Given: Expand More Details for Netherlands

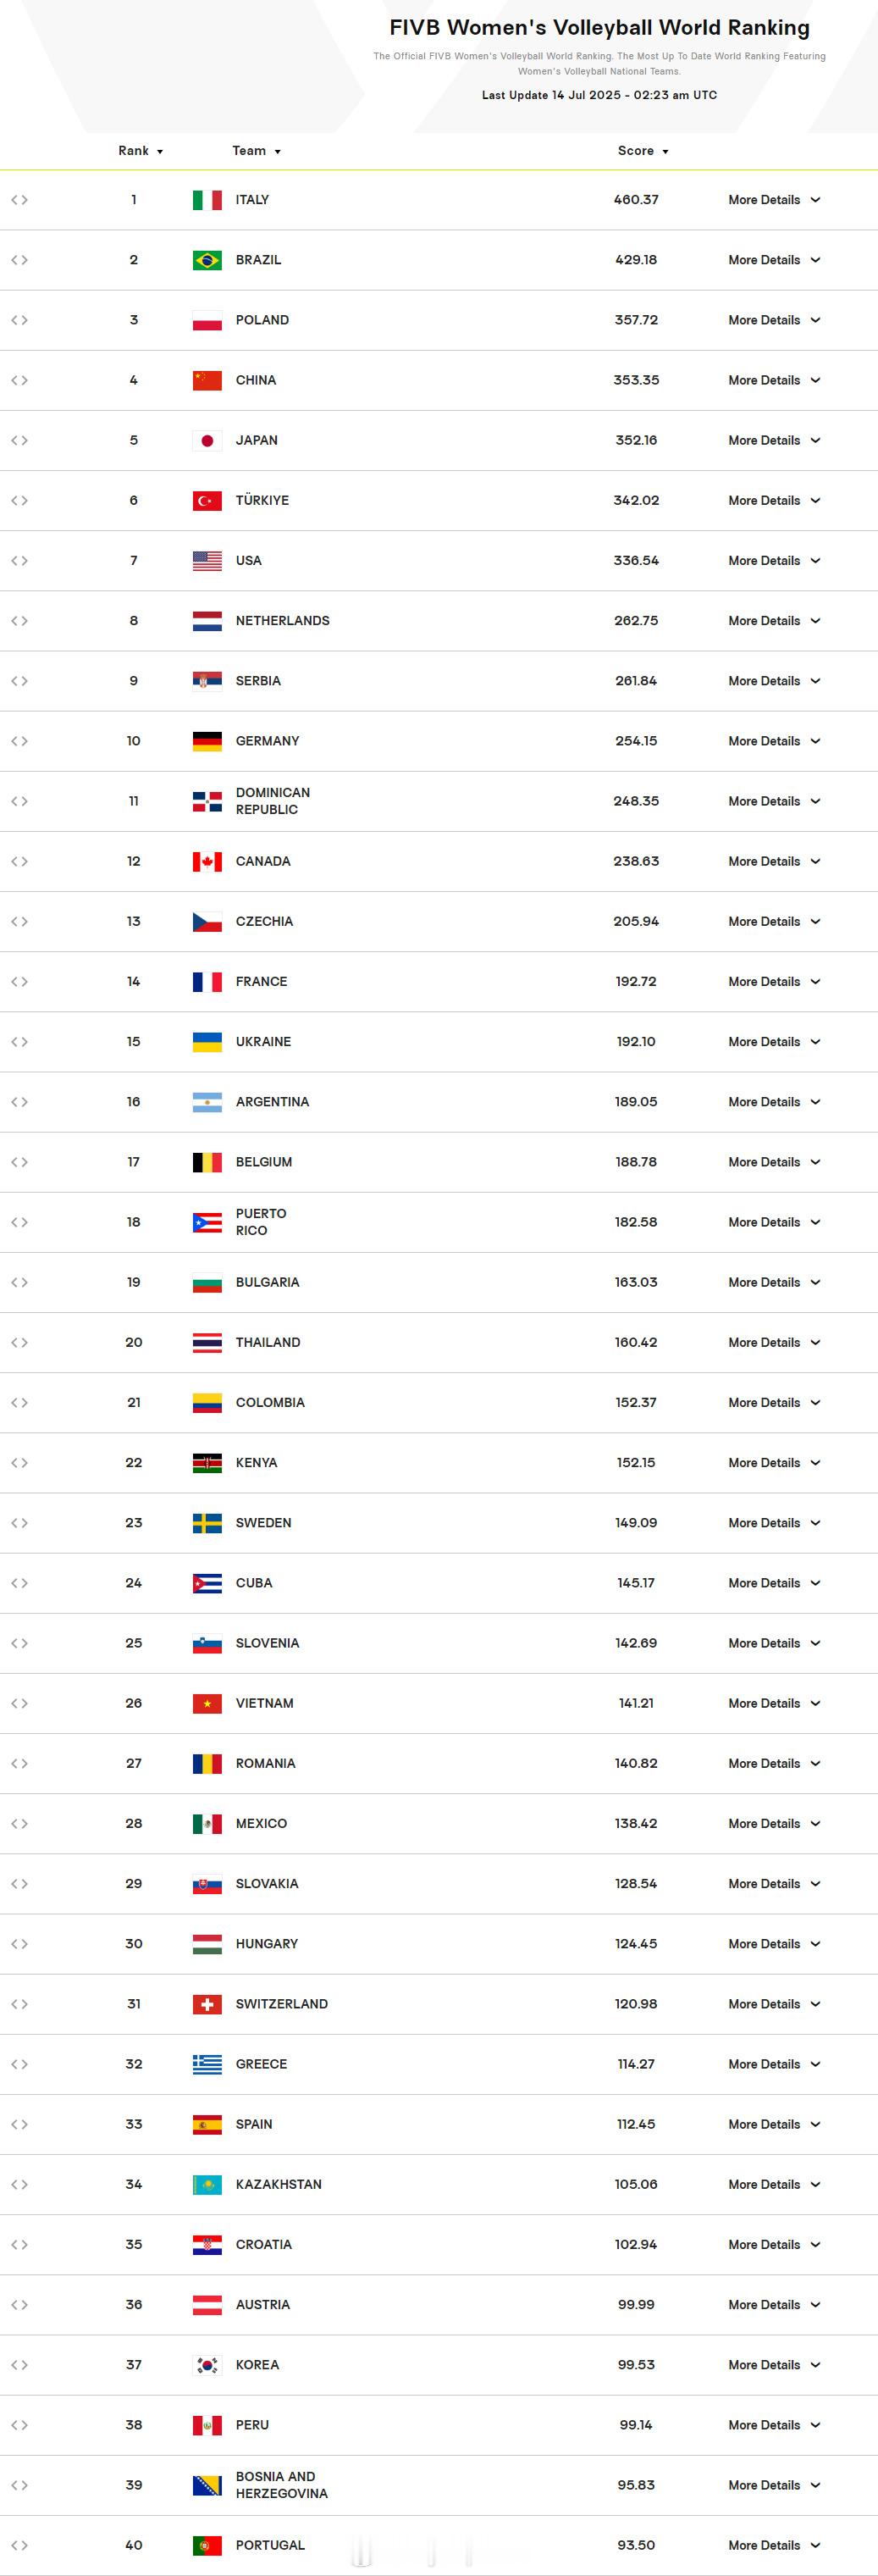Looking at the screenshot, I should click(774, 621).
